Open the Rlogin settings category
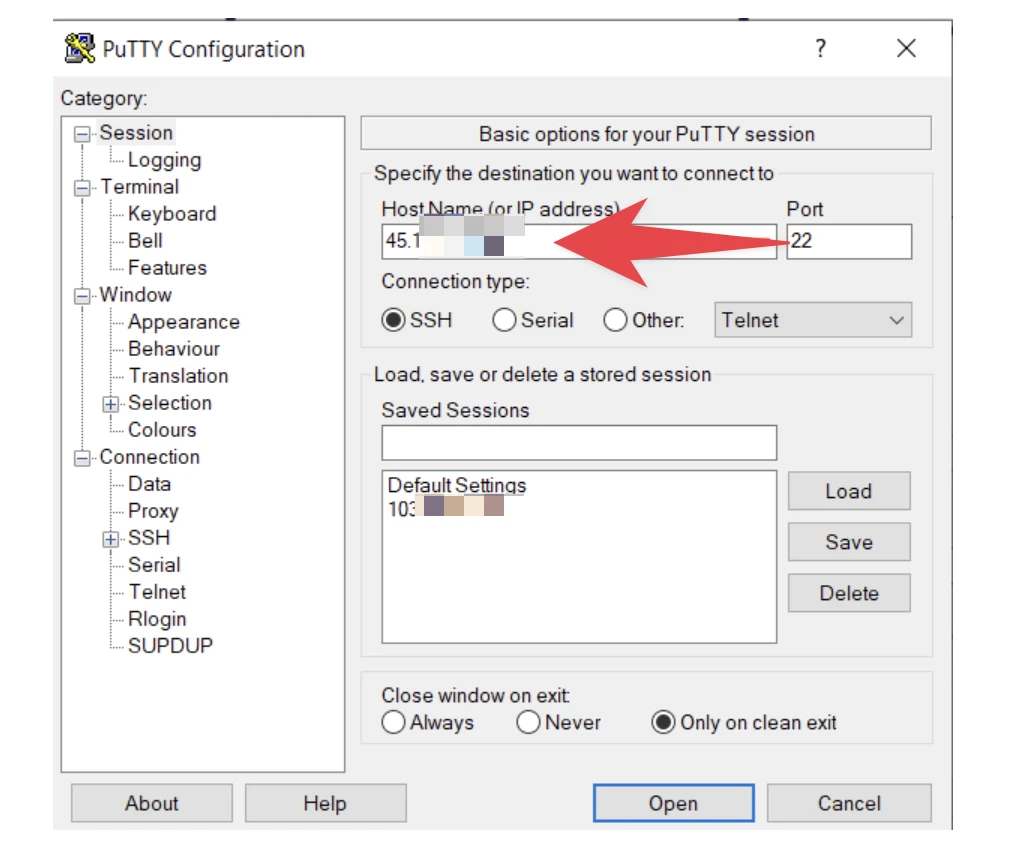 157,619
